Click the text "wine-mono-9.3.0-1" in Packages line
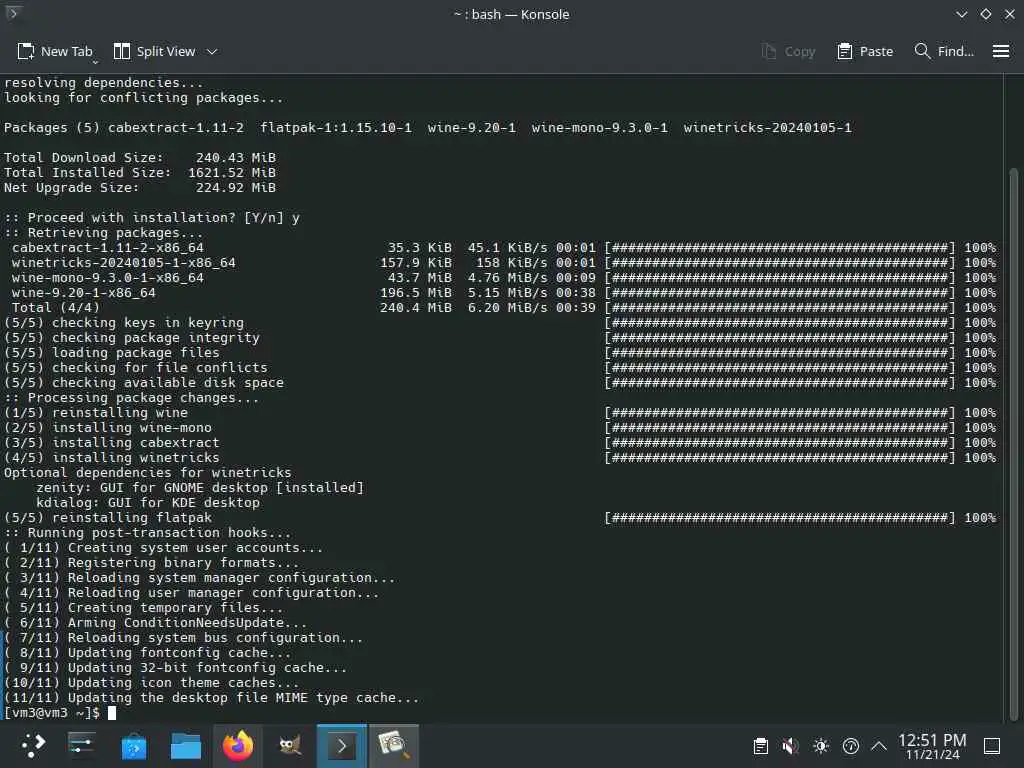 coord(600,127)
